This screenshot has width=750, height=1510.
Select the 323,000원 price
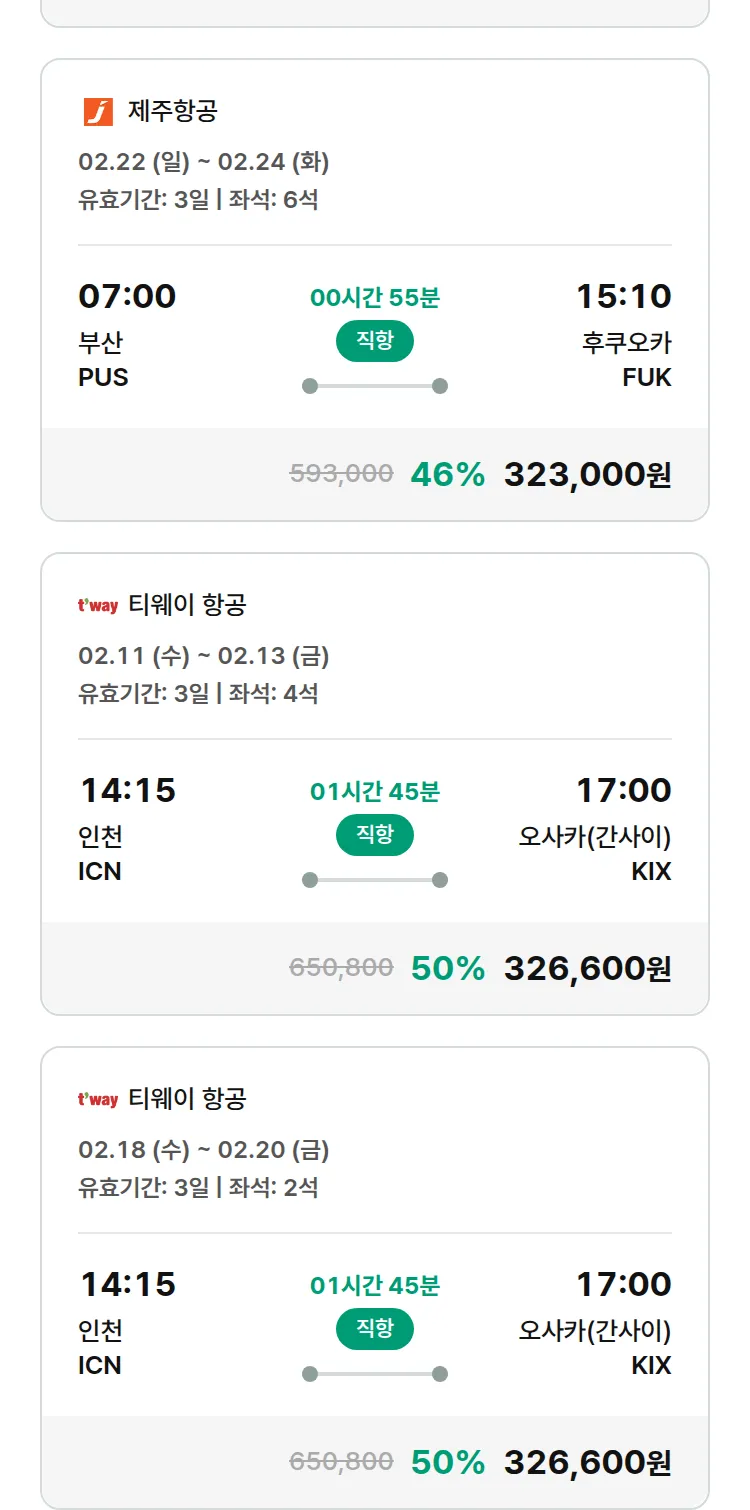tap(587, 474)
